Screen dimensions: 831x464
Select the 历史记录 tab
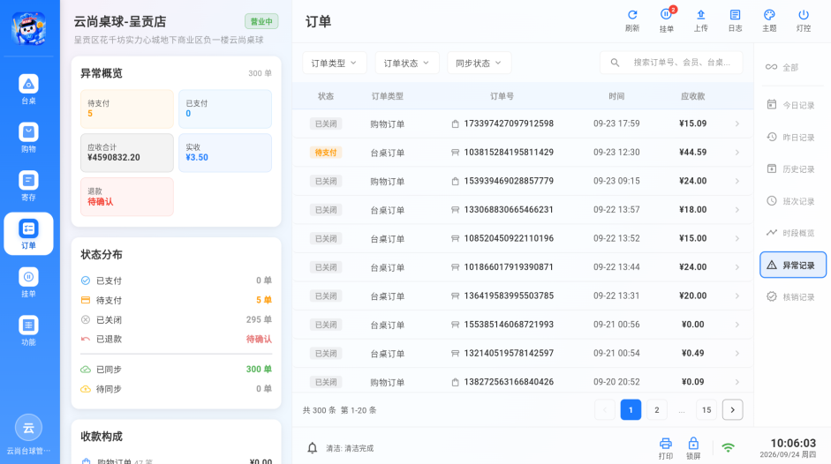tap(792, 169)
